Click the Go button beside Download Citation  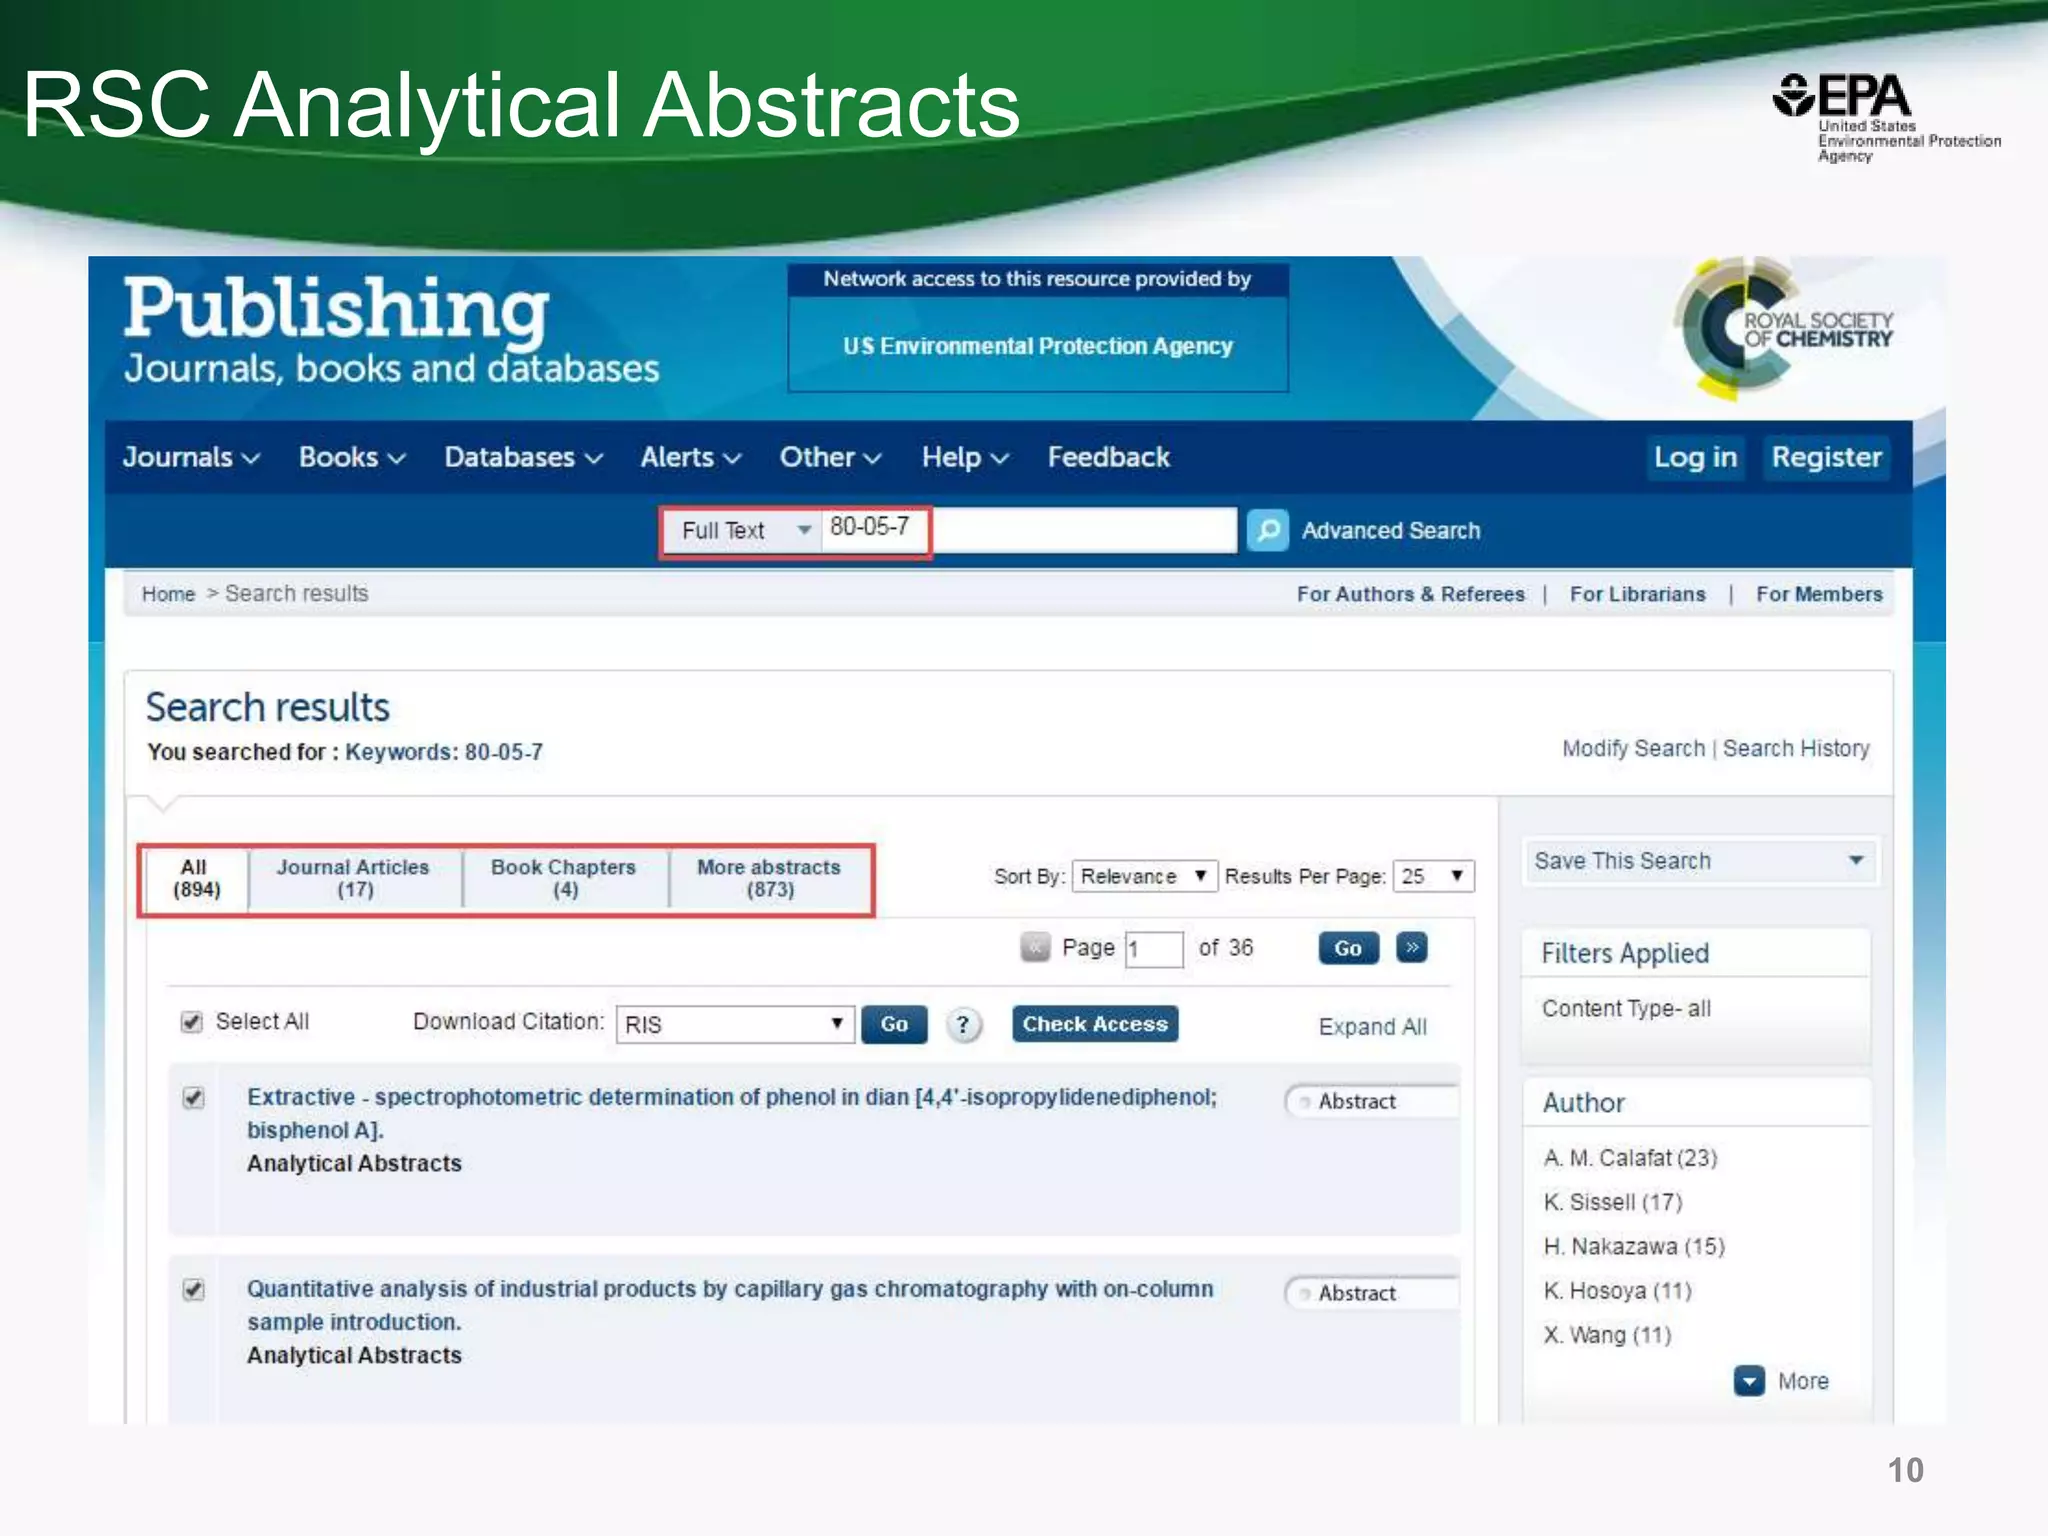tap(894, 1024)
